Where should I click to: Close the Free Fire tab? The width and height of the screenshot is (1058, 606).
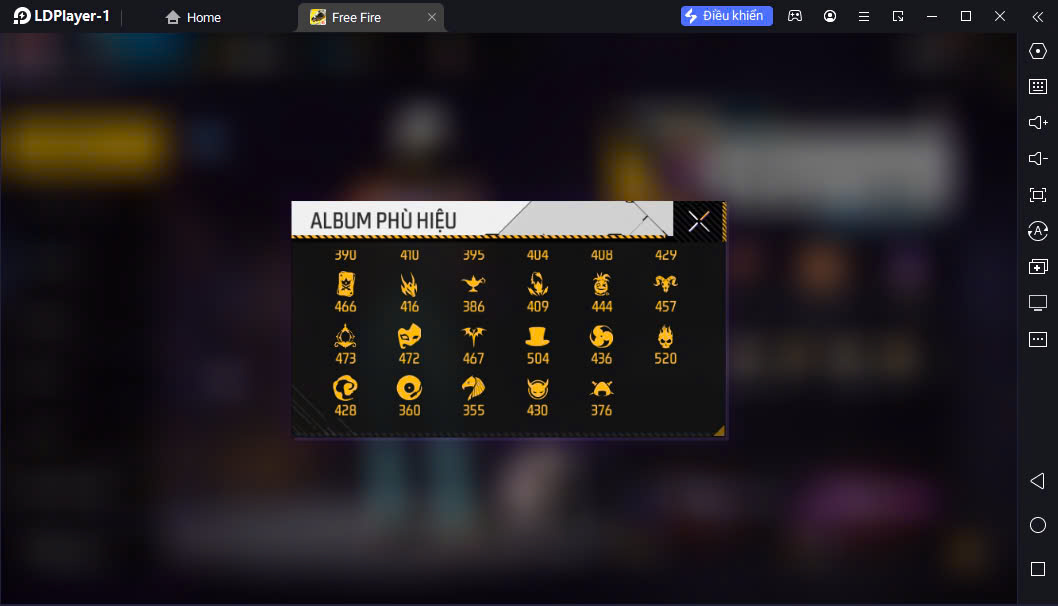pyautogui.click(x=432, y=18)
